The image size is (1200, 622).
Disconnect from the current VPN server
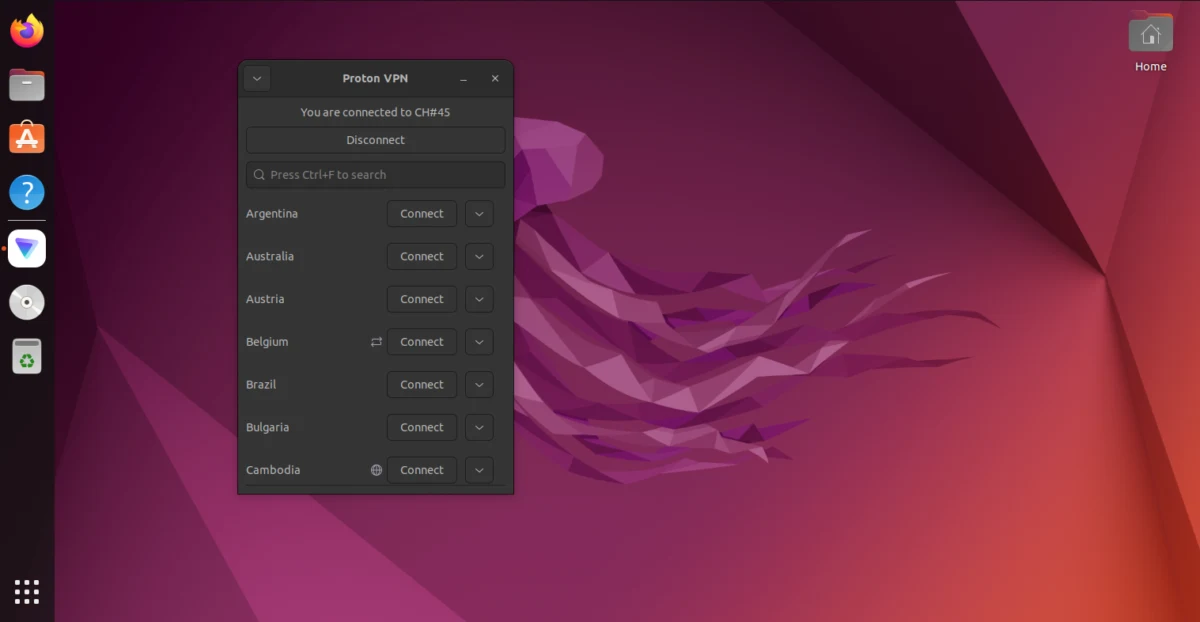375,140
